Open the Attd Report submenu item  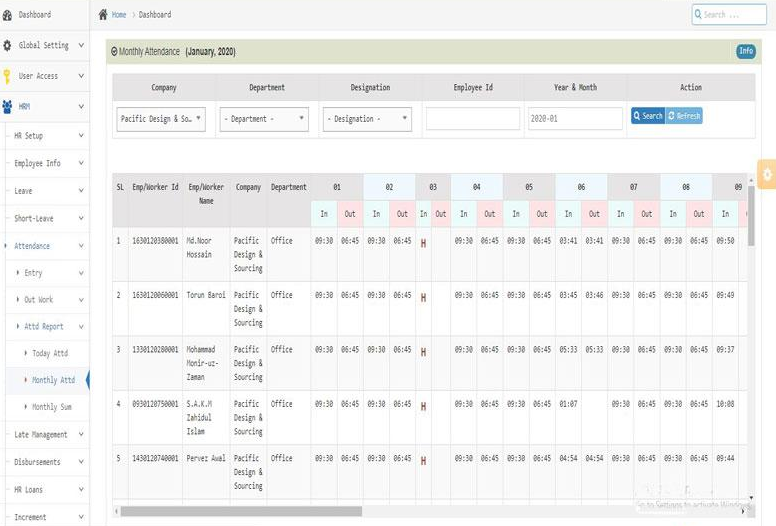tap(44, 327)
